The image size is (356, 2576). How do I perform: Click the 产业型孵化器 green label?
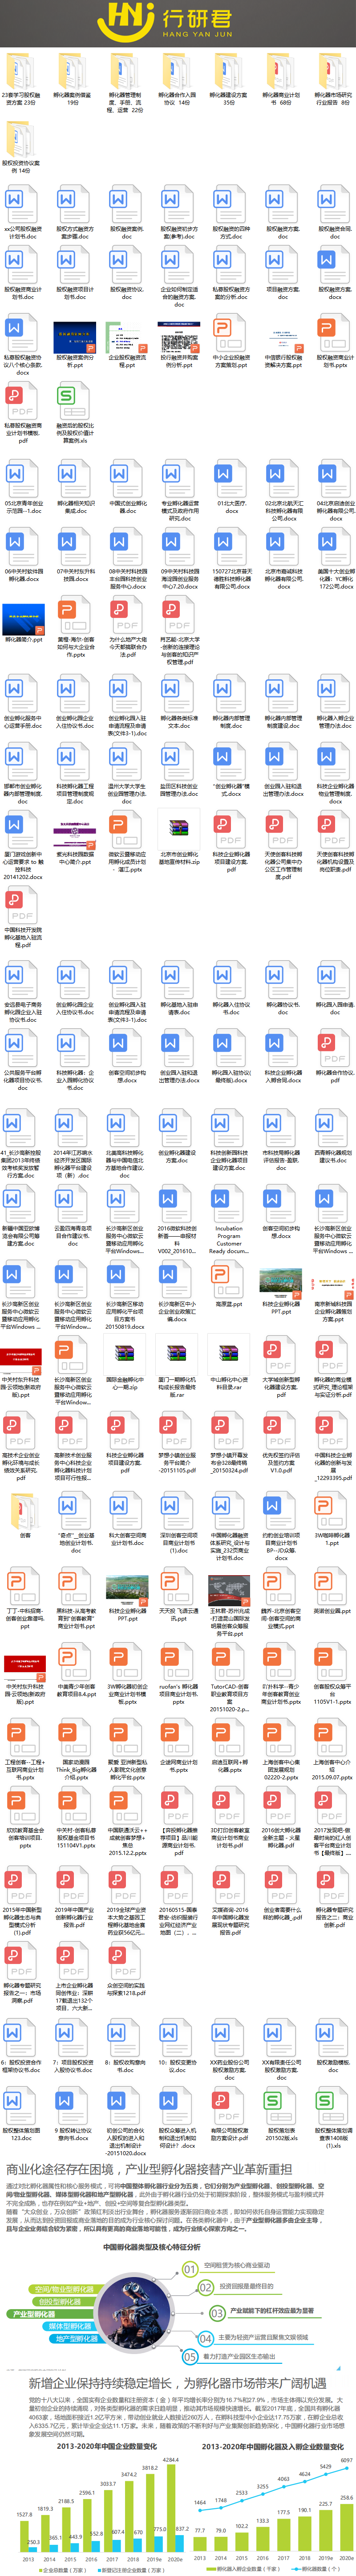[33, 2313]
